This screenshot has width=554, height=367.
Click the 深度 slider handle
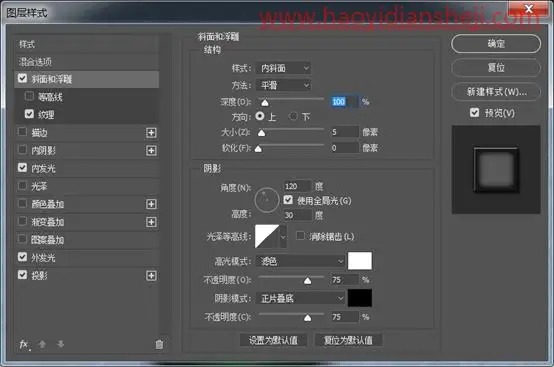pyautogui.click(x=265, y=103)
